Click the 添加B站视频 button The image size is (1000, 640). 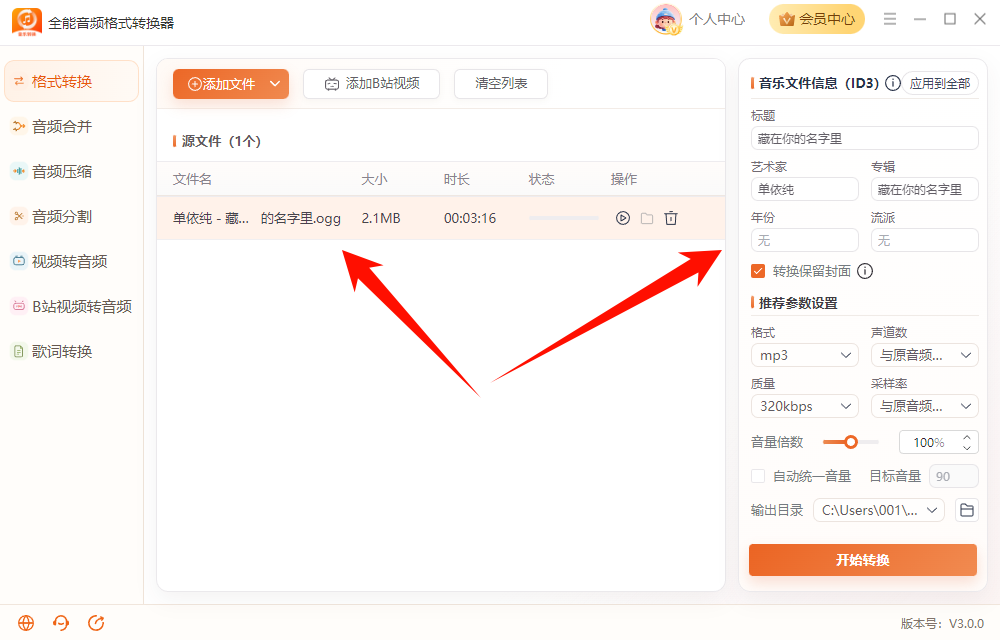371,84
